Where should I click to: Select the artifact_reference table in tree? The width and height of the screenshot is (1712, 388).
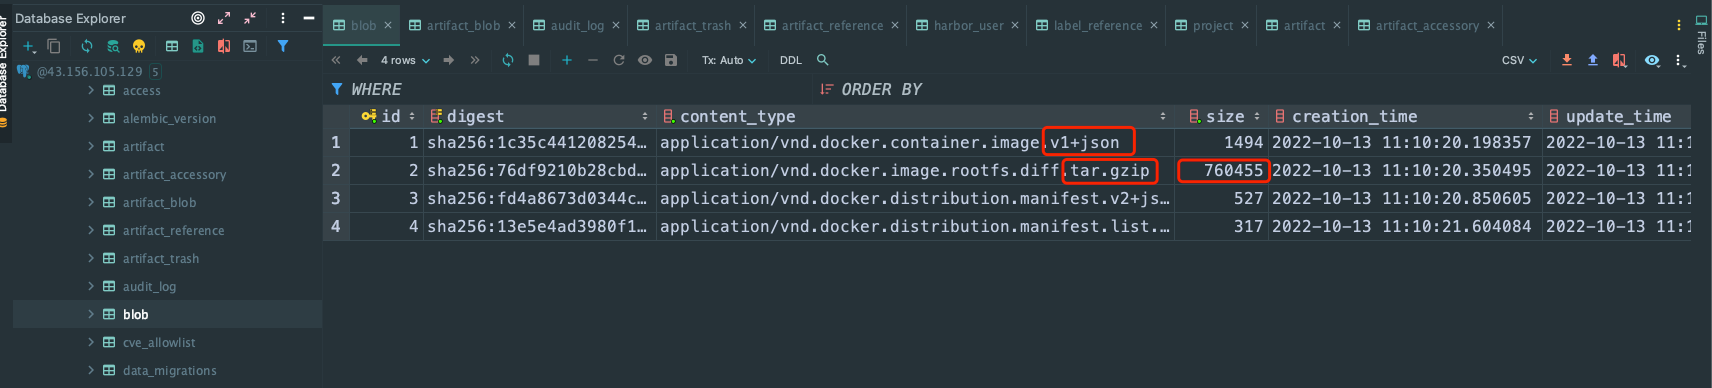173,230
